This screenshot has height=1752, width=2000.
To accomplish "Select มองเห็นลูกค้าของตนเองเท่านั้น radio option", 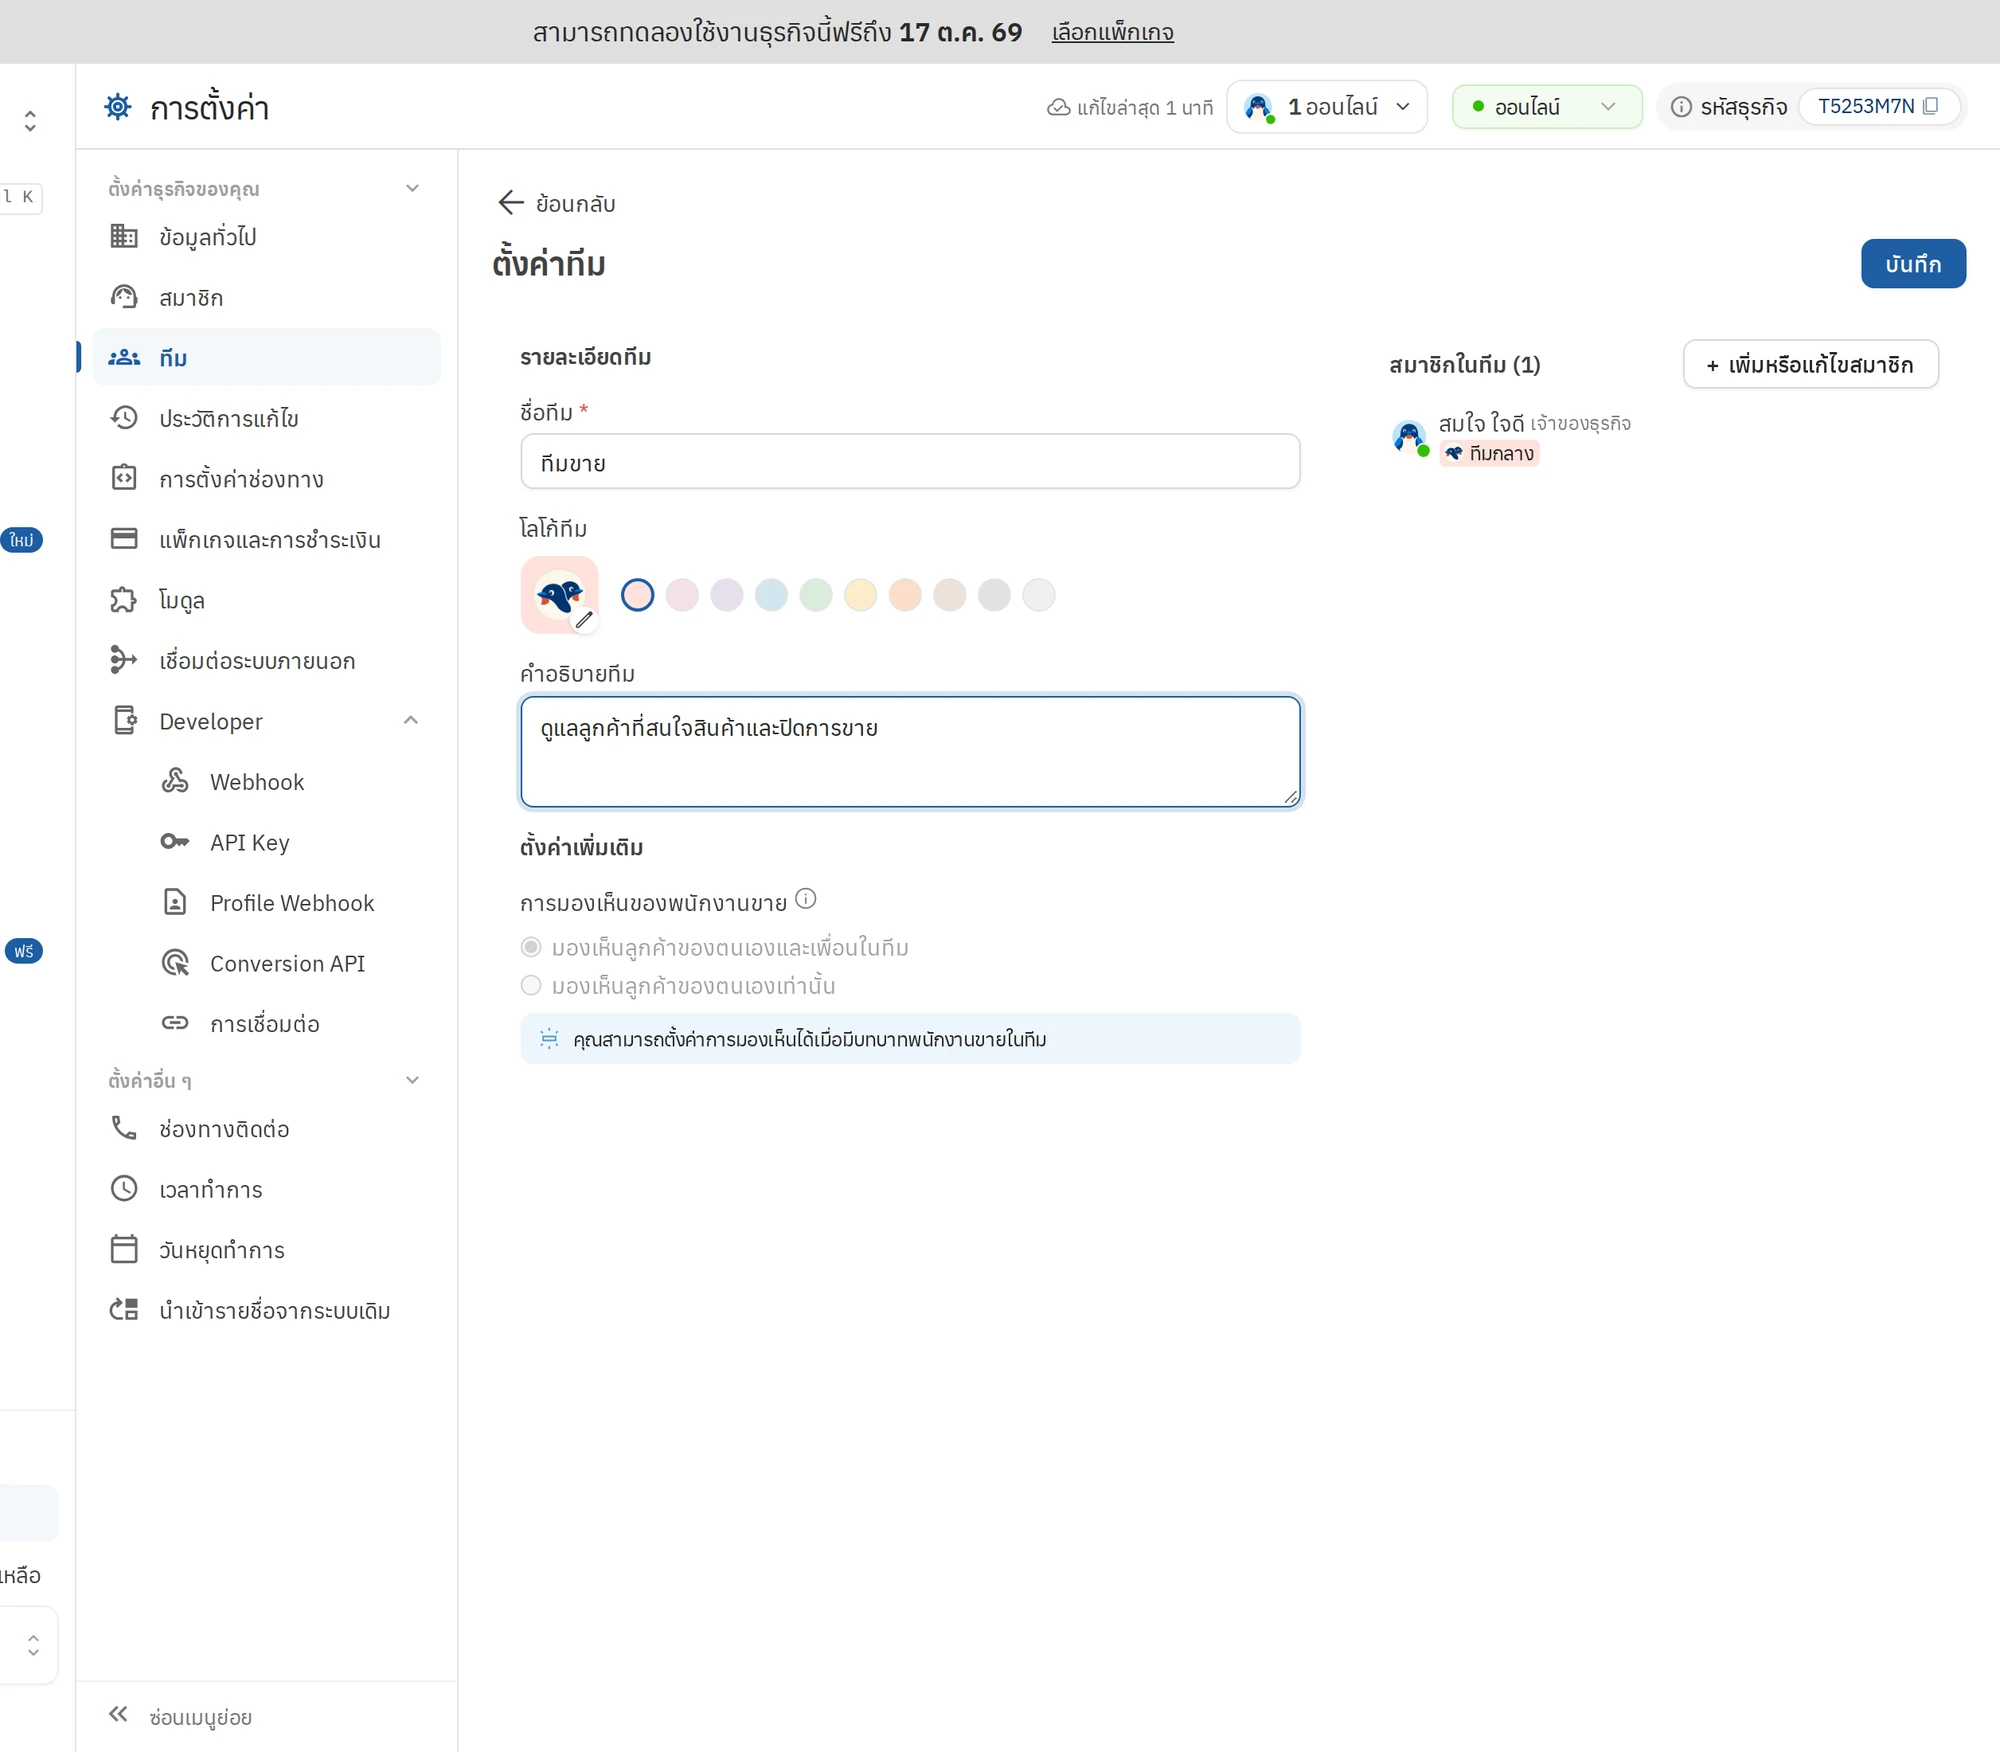I will tap(531, 986).
